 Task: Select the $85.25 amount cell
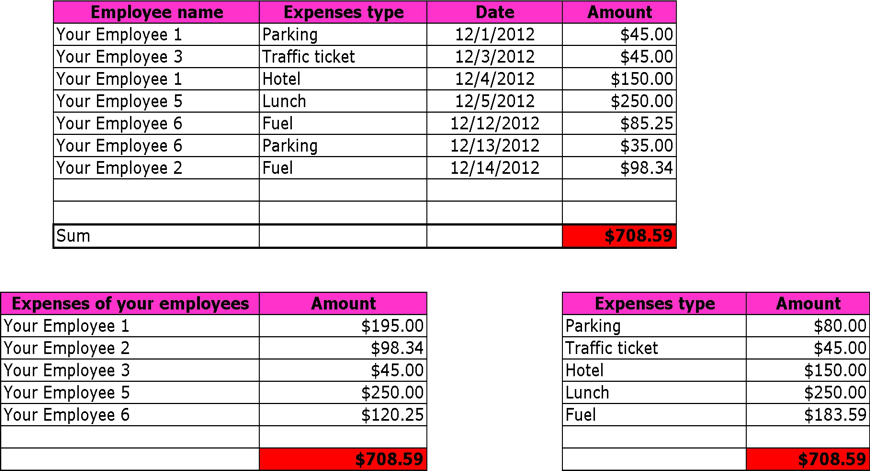[619, 124]
